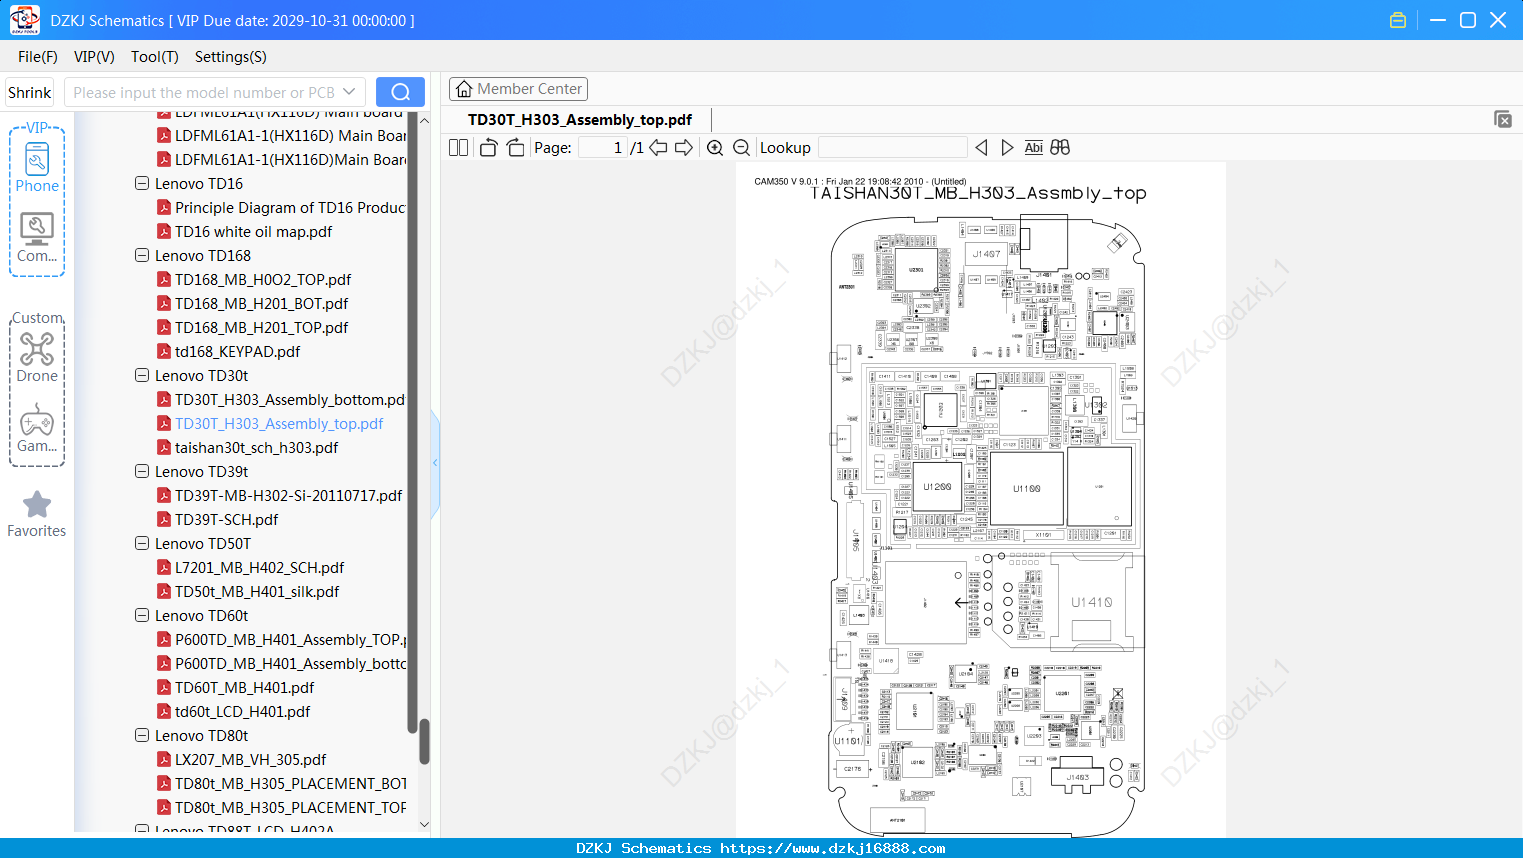The width and height of the screenshot is (1523, 858).
Task: Open TD39T-SCH.pdf
Action: pyautogui.click(x=226, y=520)
